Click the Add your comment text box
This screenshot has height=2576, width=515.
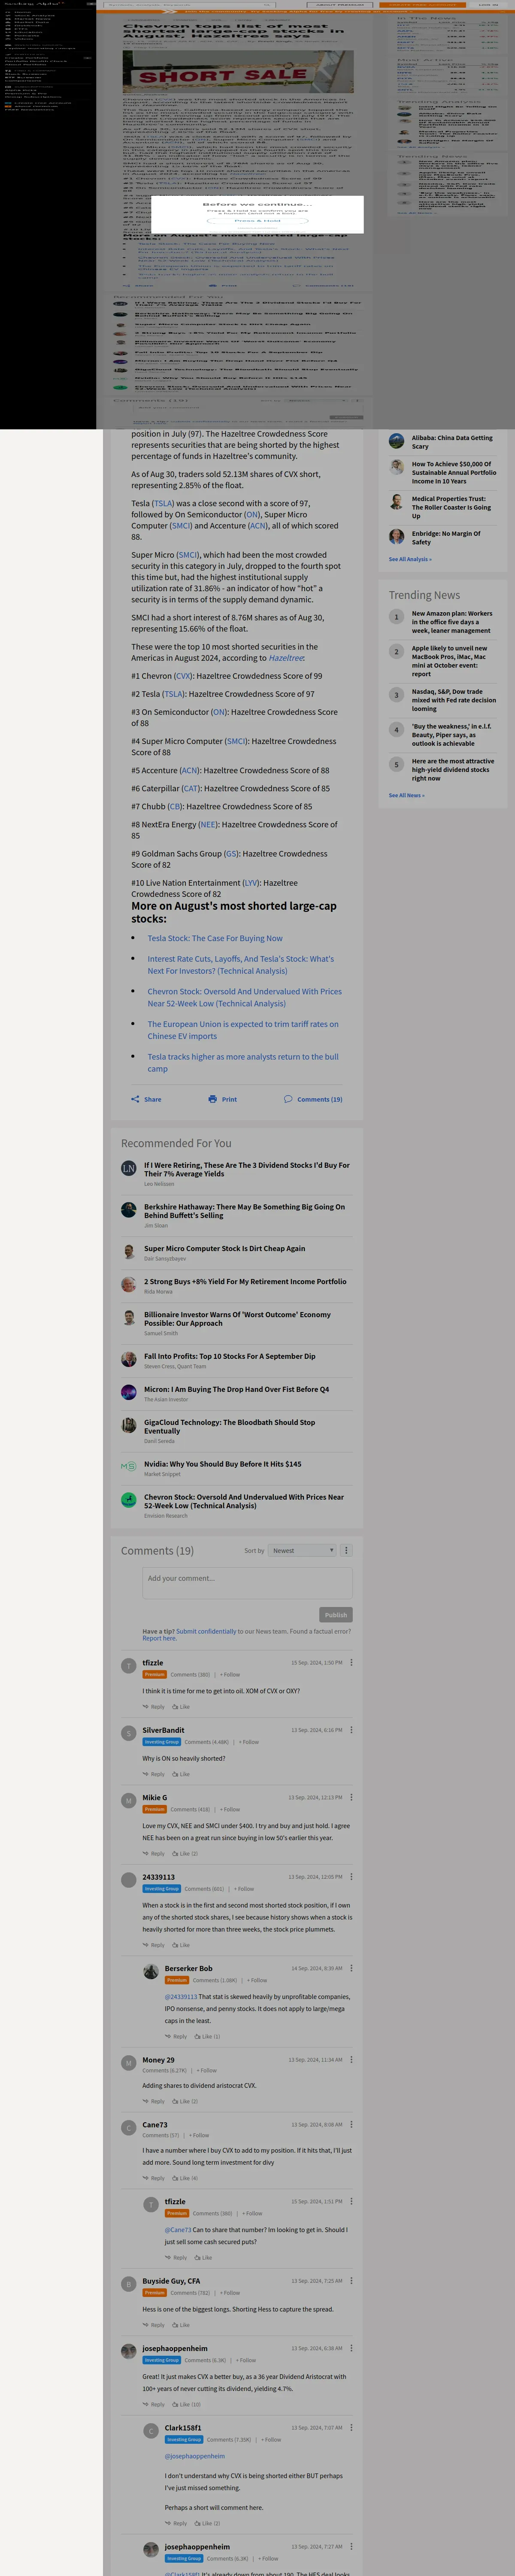click(247, 1583)
